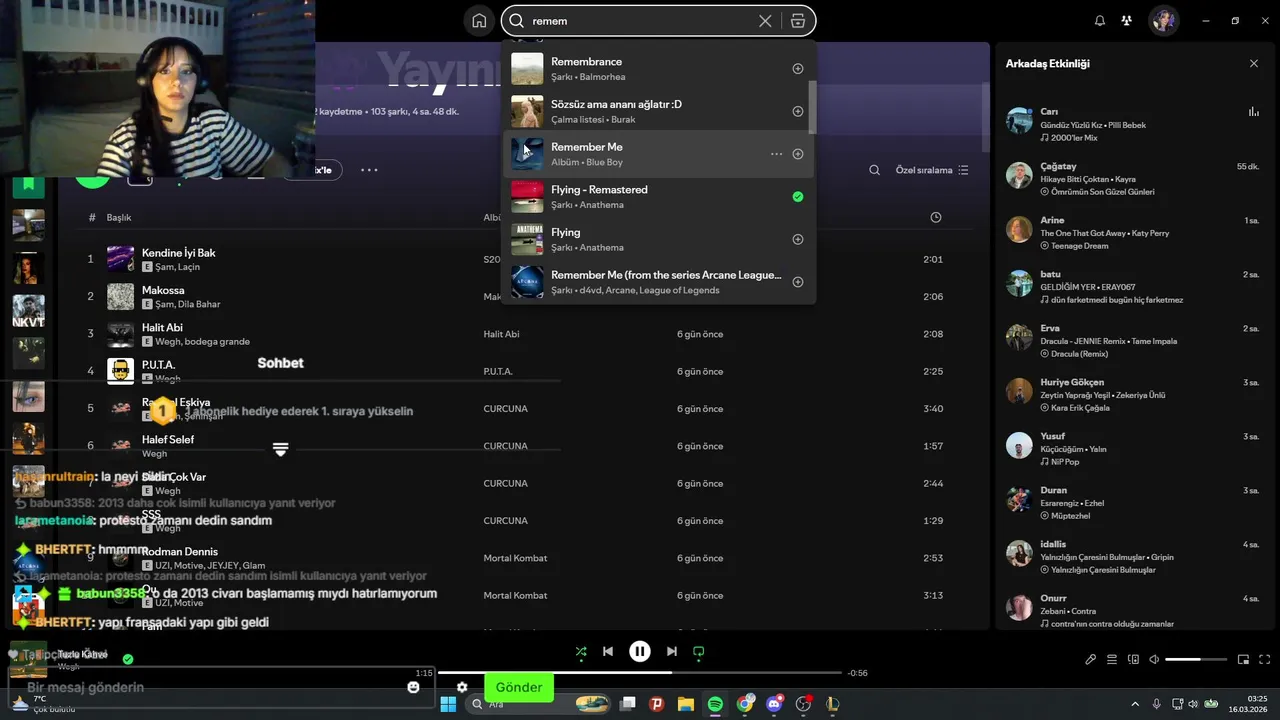Mute Spotify with speaker icon
Viewport: 1280px width, 720px height.
click(1154, 659)
